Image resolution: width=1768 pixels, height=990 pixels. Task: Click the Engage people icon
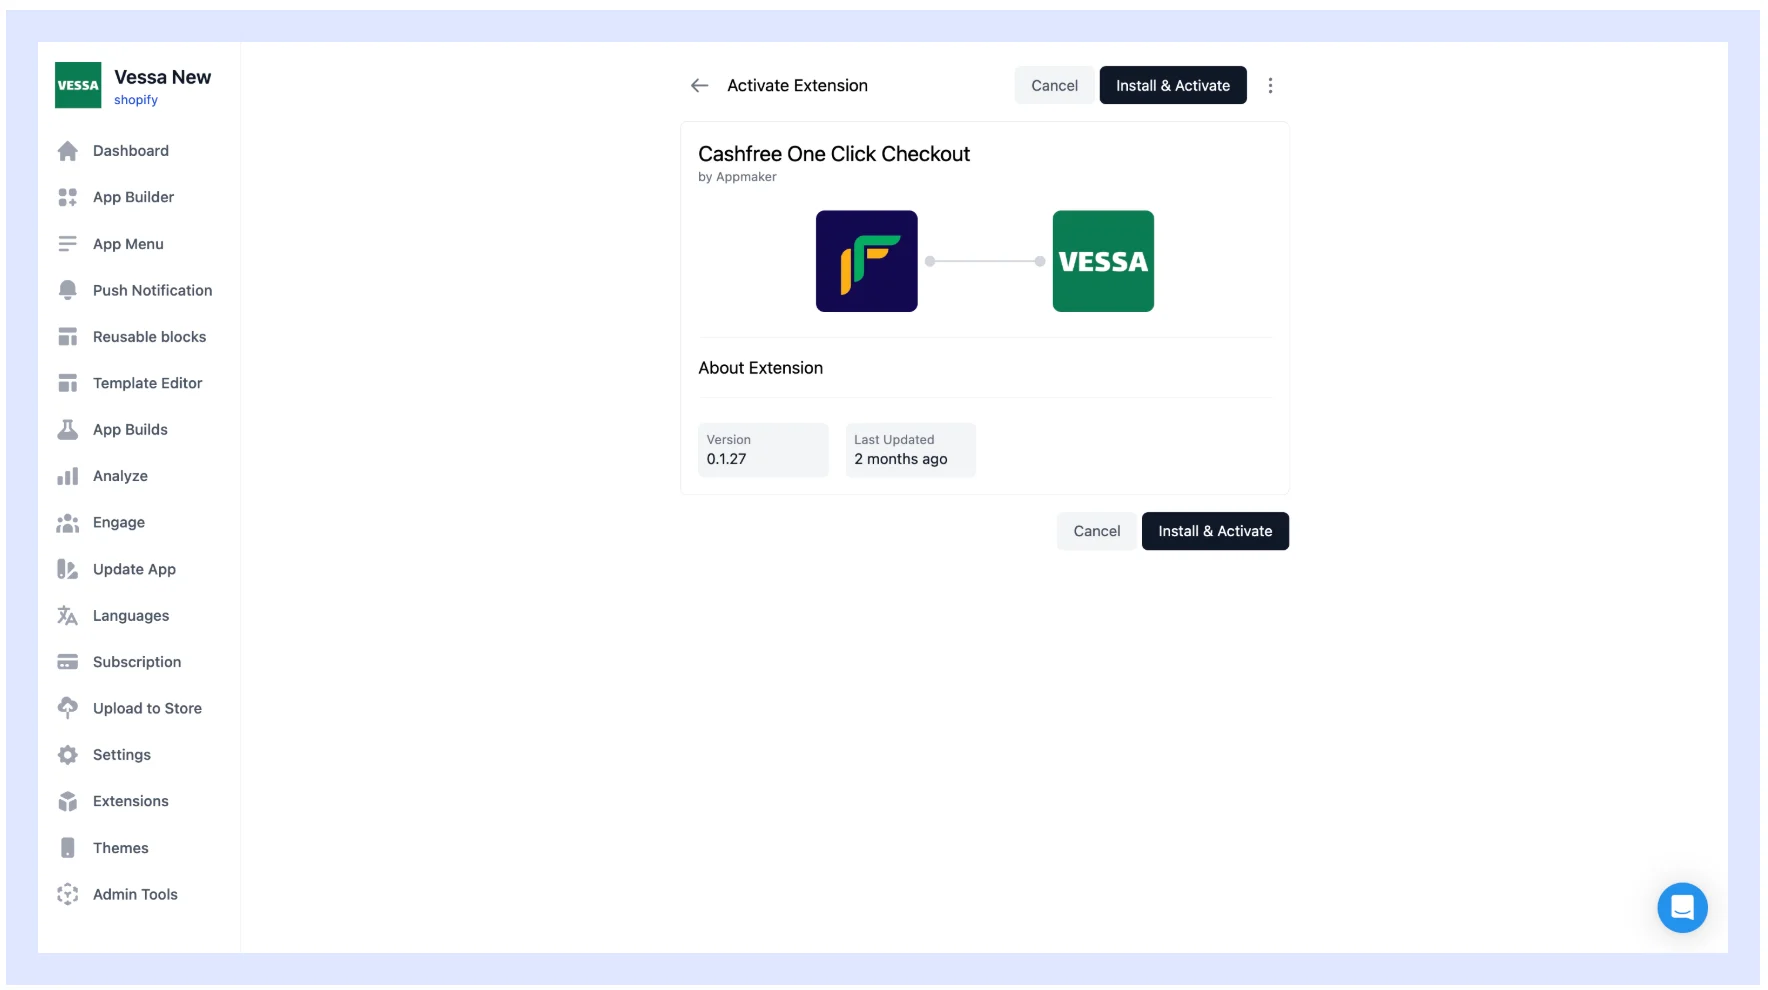coord(67,523)
